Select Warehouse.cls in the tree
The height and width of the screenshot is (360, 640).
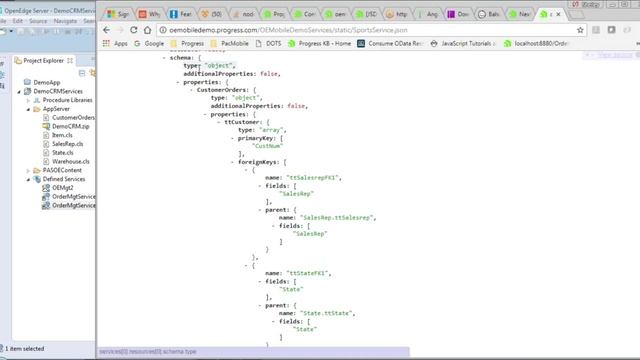71,162
